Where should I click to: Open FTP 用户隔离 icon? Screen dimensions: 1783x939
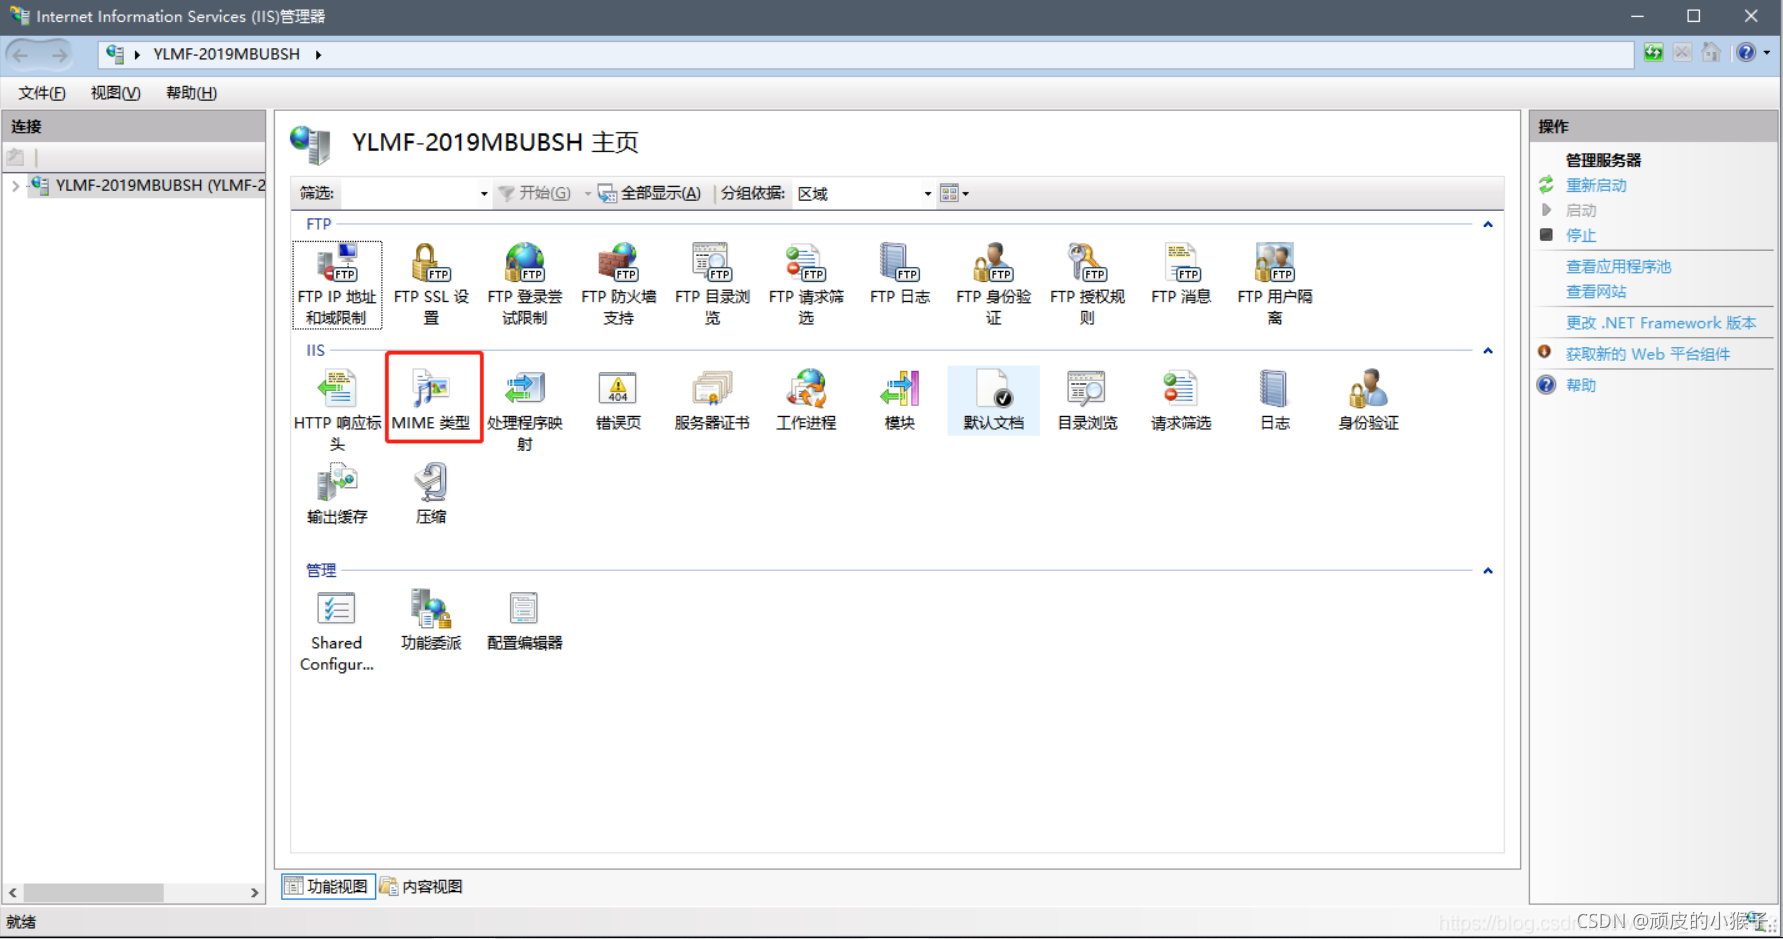[1275, 285]
